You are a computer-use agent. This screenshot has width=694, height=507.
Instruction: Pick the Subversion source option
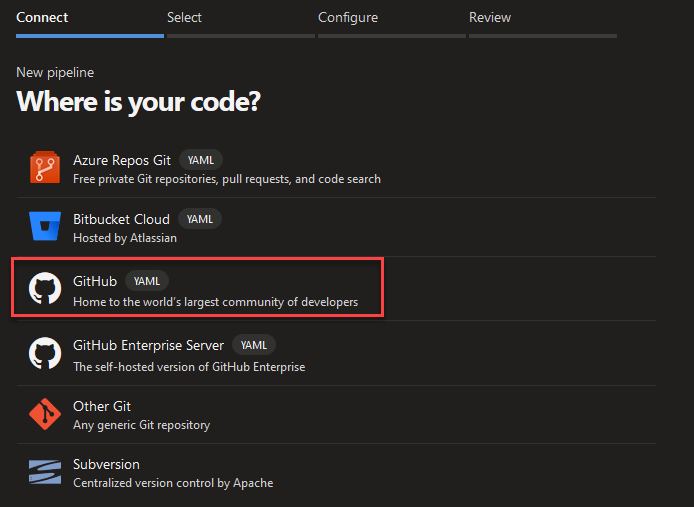pos(106,464)
